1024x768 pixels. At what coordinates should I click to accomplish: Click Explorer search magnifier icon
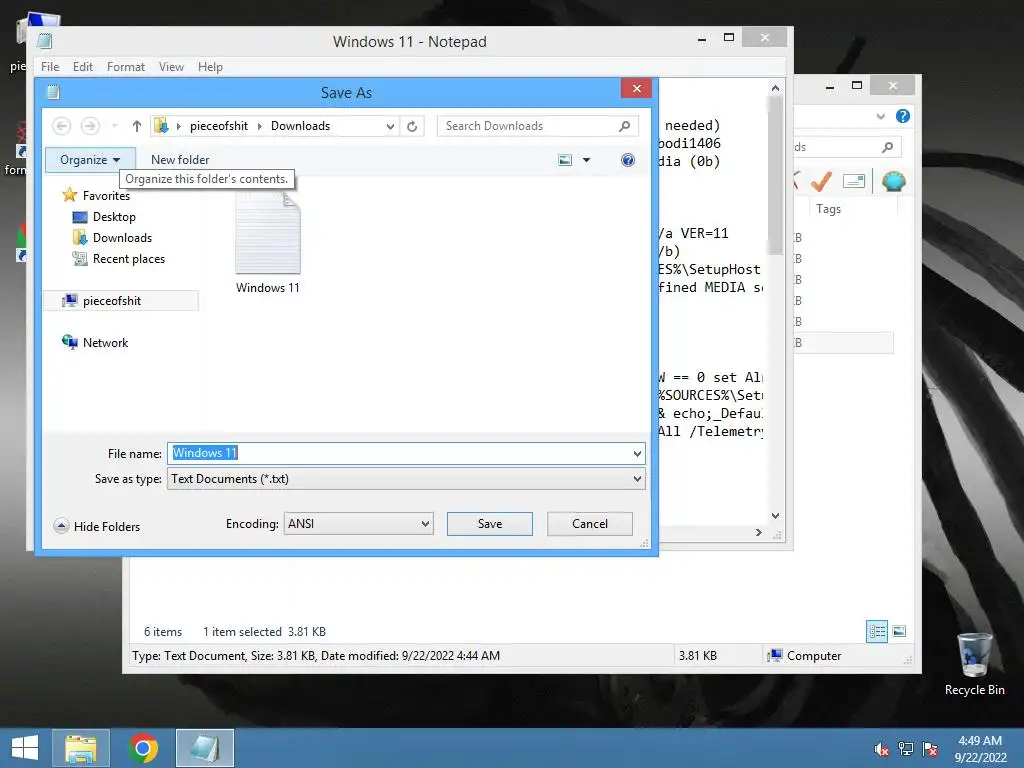point(888,147)
